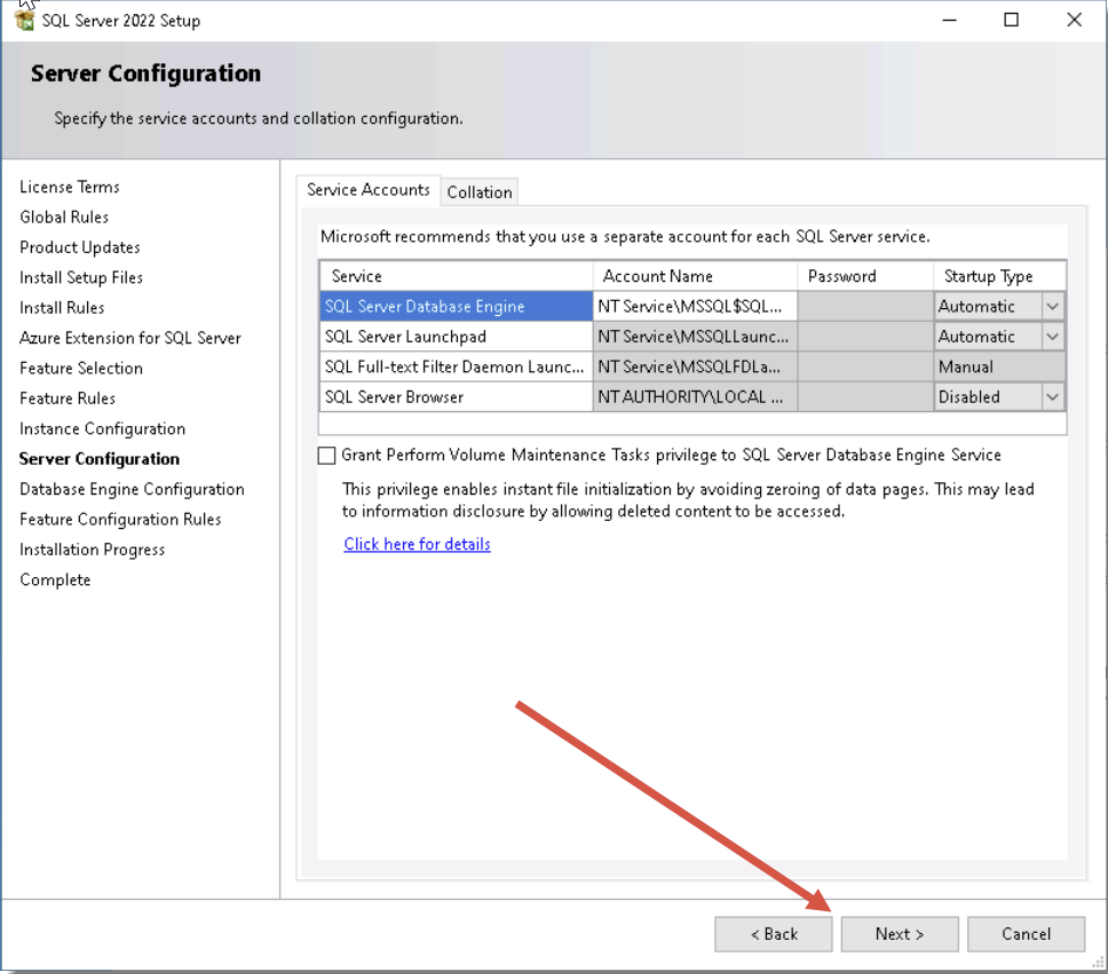
Task: Enable Grant Perform Volume Maintenance Tasks checkbox
Action: (x=326, y=455)
